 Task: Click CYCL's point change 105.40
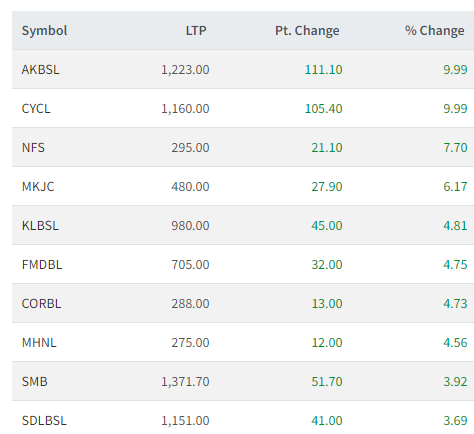[323, 109]
